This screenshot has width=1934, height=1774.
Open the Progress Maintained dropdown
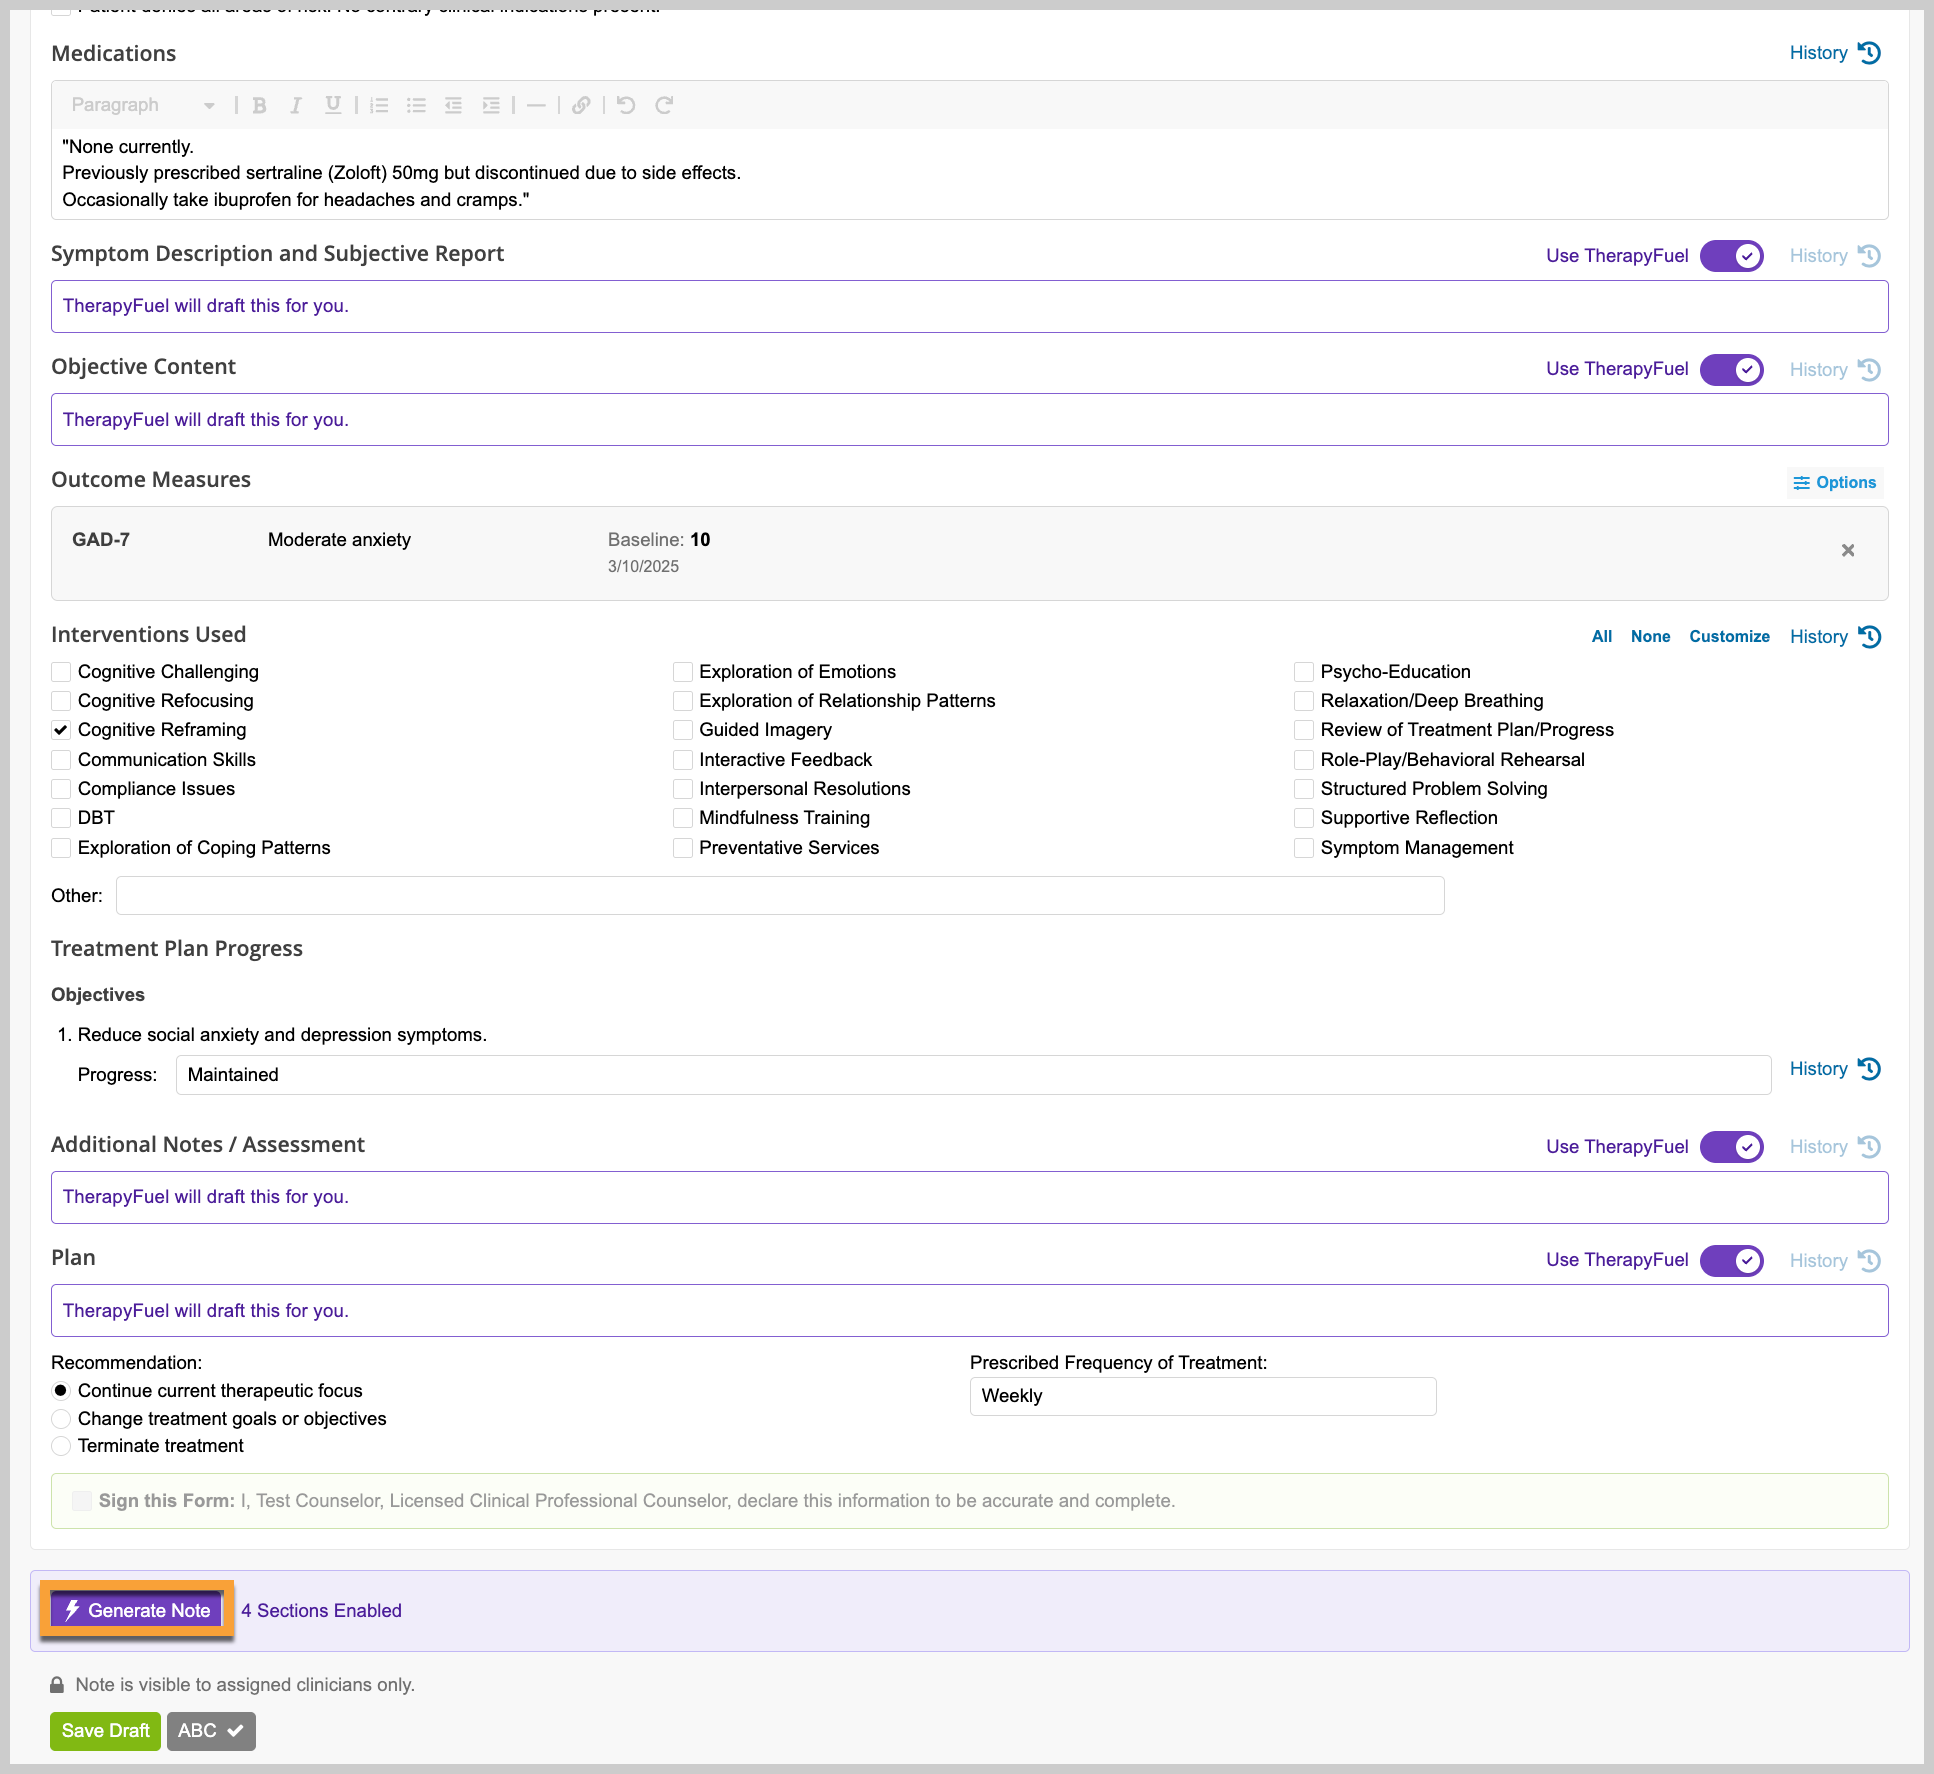click(973, 1075)
